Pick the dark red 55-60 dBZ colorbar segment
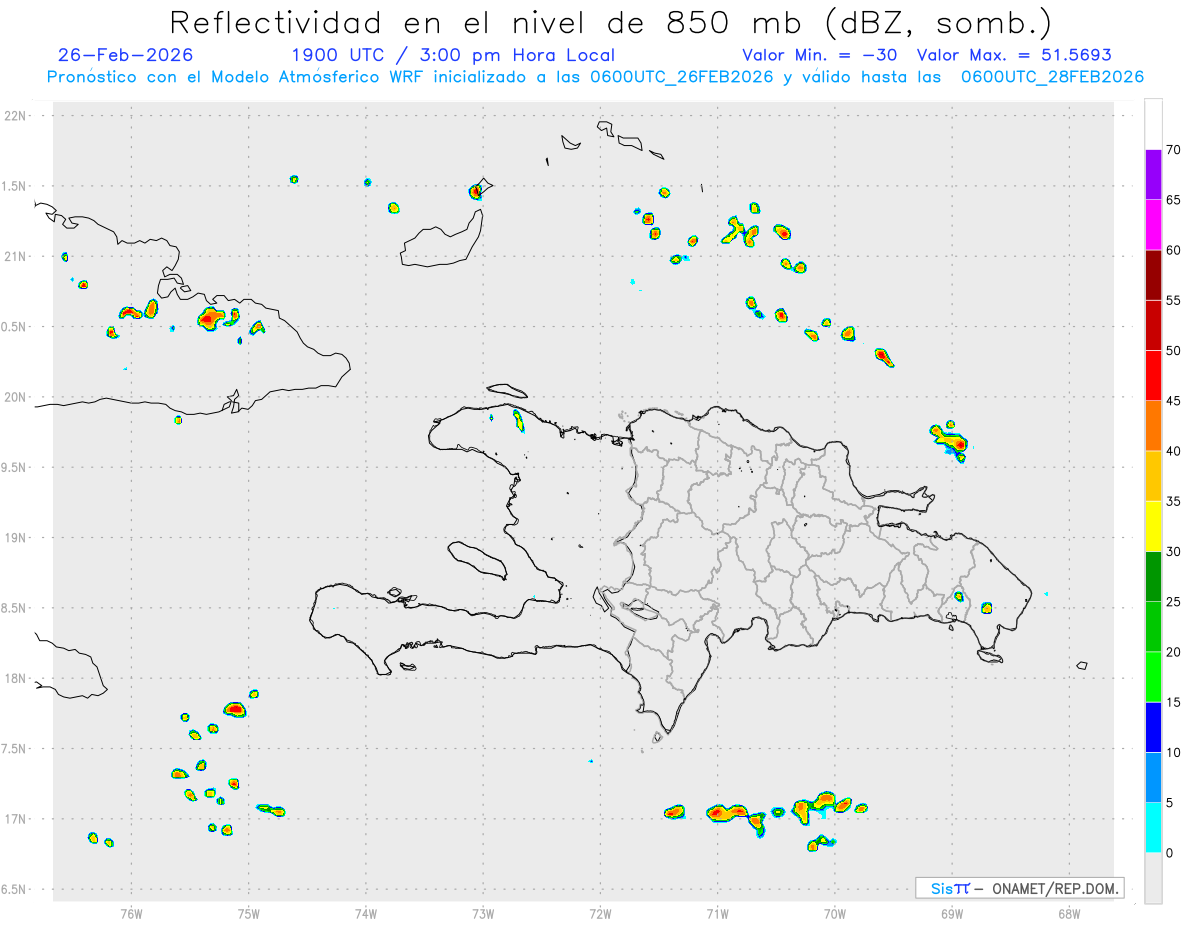 1153,275
